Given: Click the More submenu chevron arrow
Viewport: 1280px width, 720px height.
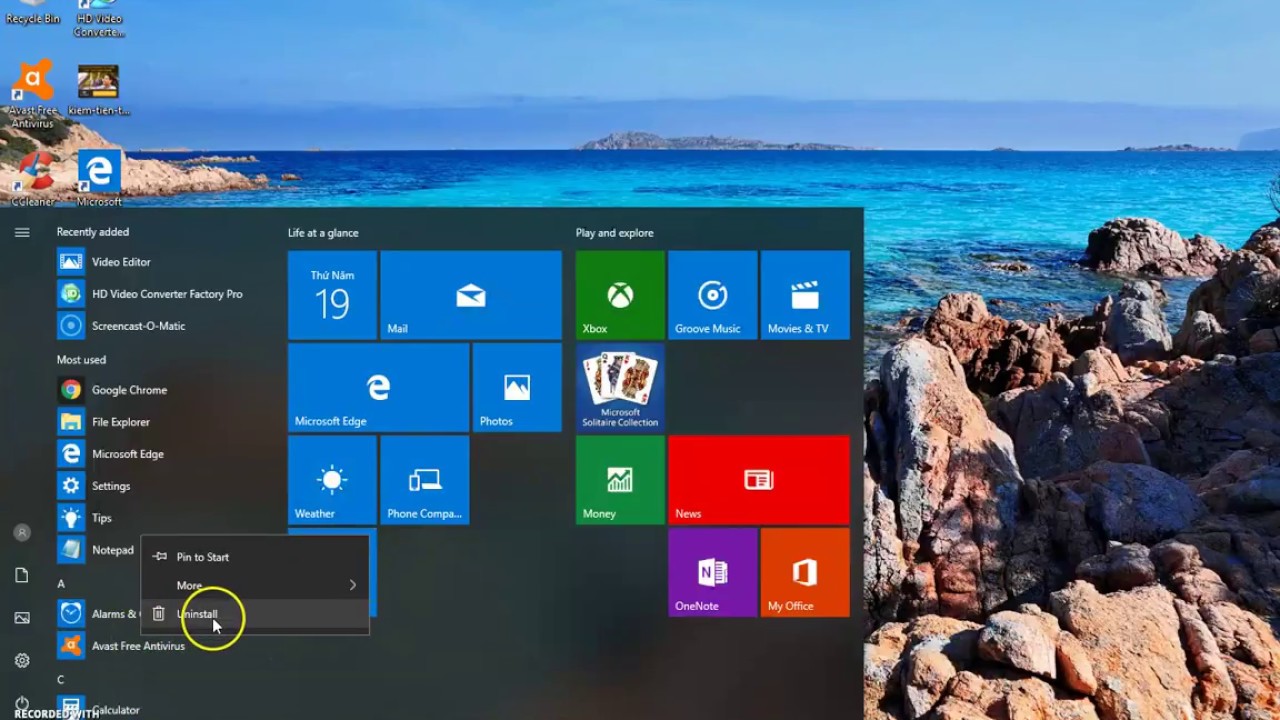Looking at the screenshot, I should point(352,585).
